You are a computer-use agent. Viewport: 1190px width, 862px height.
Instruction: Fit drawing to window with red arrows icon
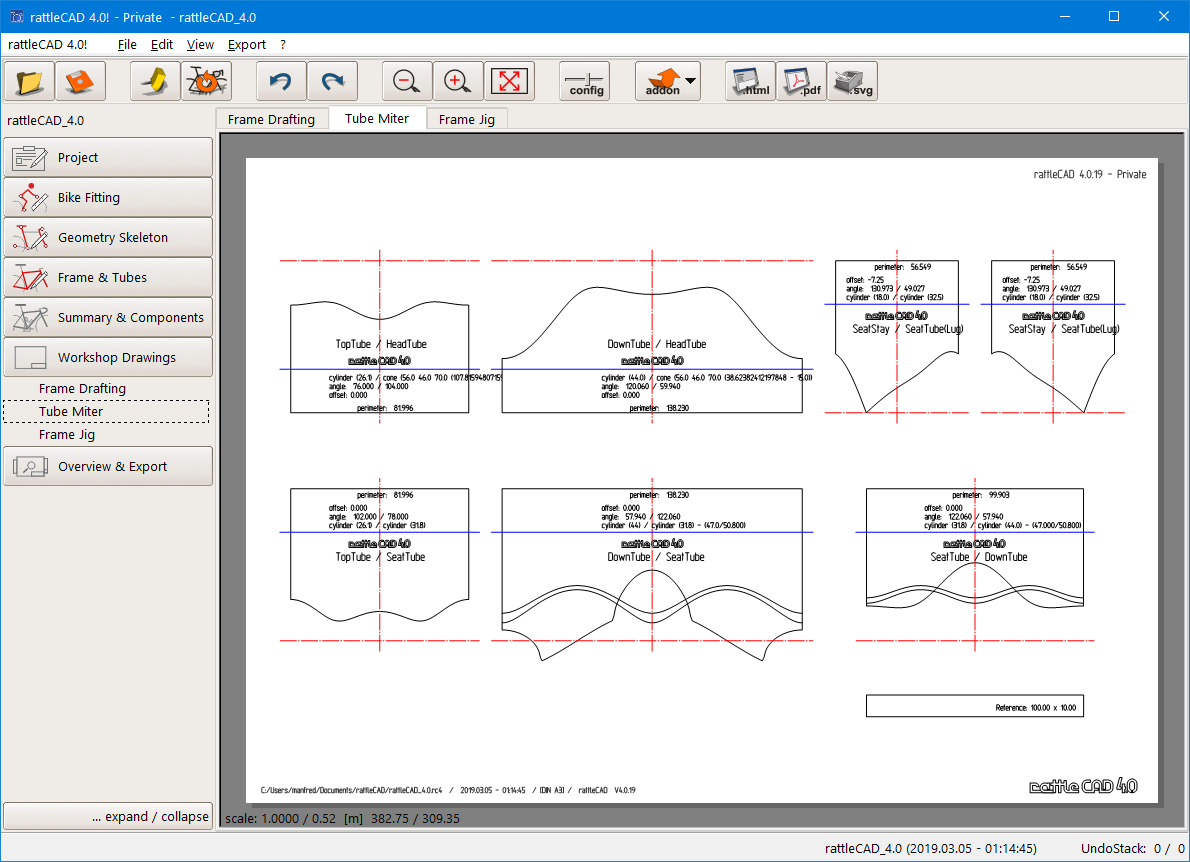point(509,81)
